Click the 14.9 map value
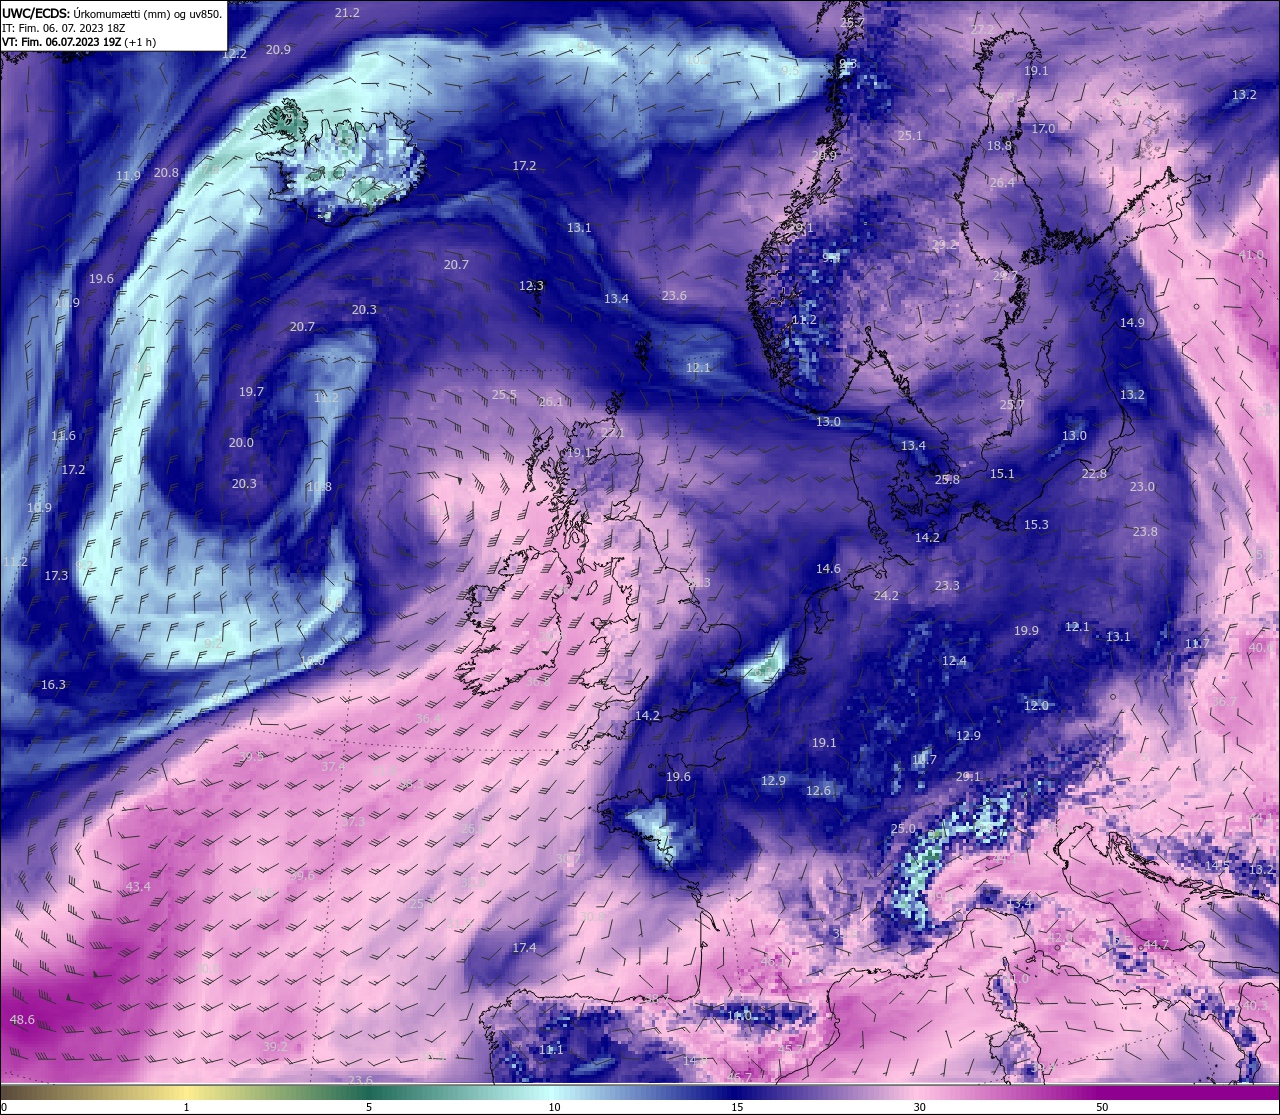The image size is (1280, 1115). [x=1131, y=323]
